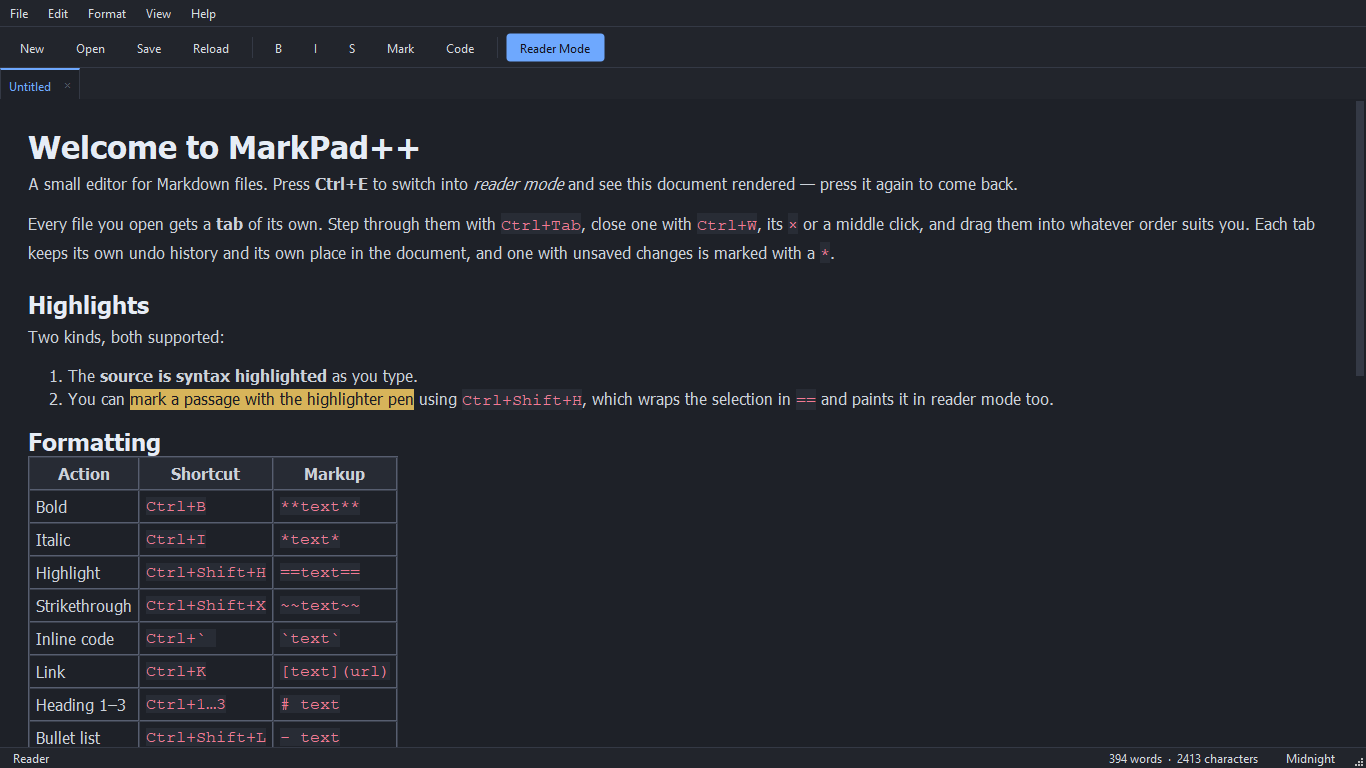This screenshot has height=768, width=1366.
Task: Click the Highlight table cell
Action: (84, 573)
